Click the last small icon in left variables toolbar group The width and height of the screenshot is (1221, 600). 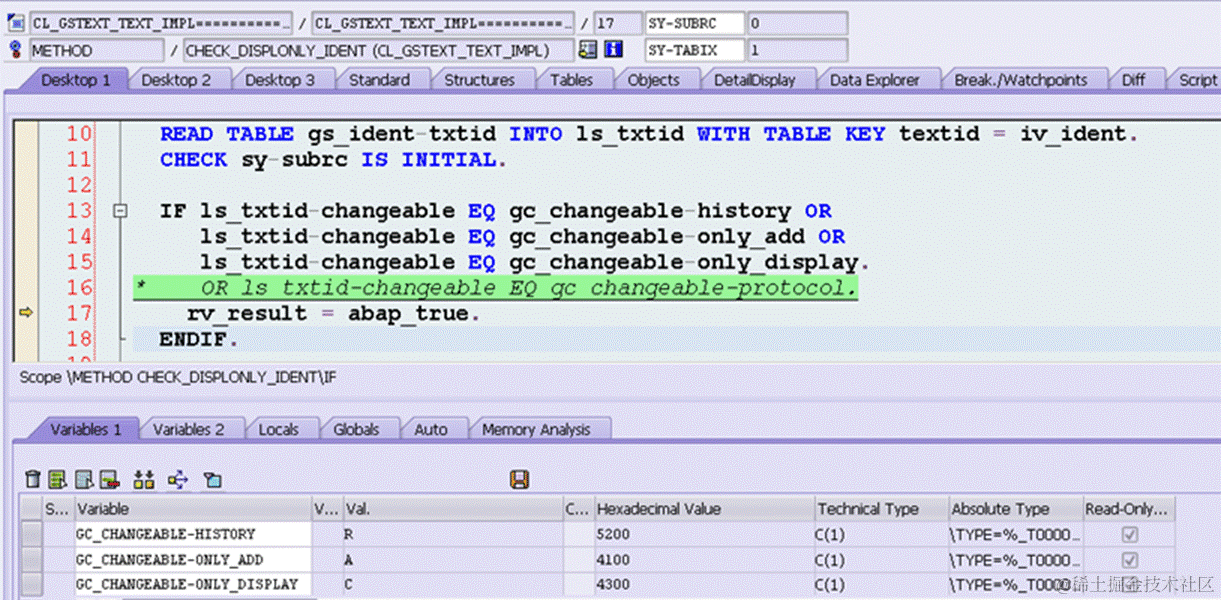(x=212, y=480)
